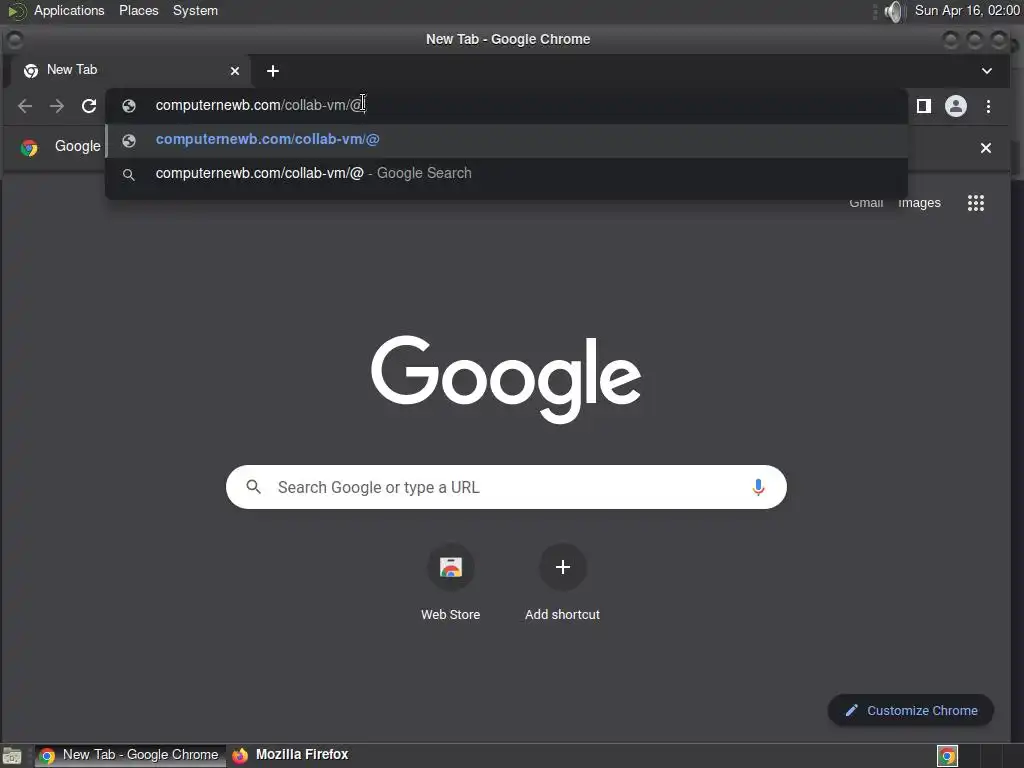Go back with the left arrow
1024x768 pixels.
25,106
